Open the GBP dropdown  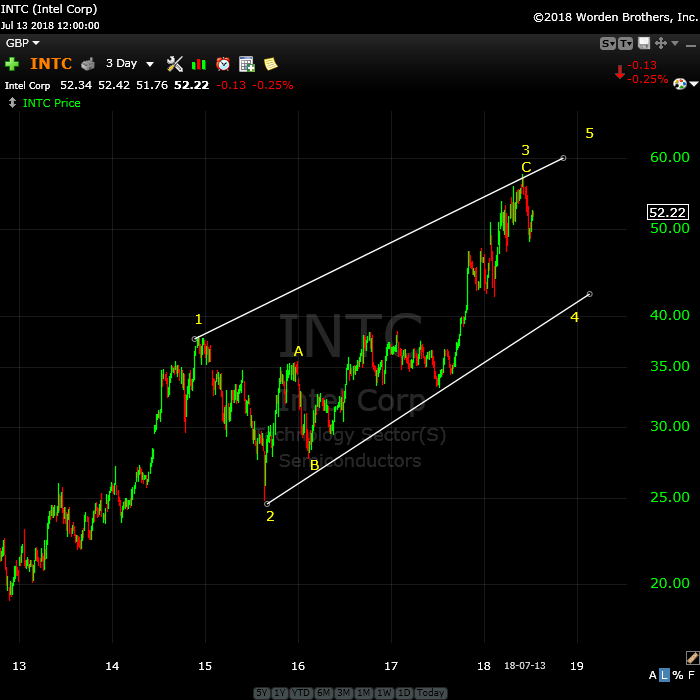(x=22, y=43)
